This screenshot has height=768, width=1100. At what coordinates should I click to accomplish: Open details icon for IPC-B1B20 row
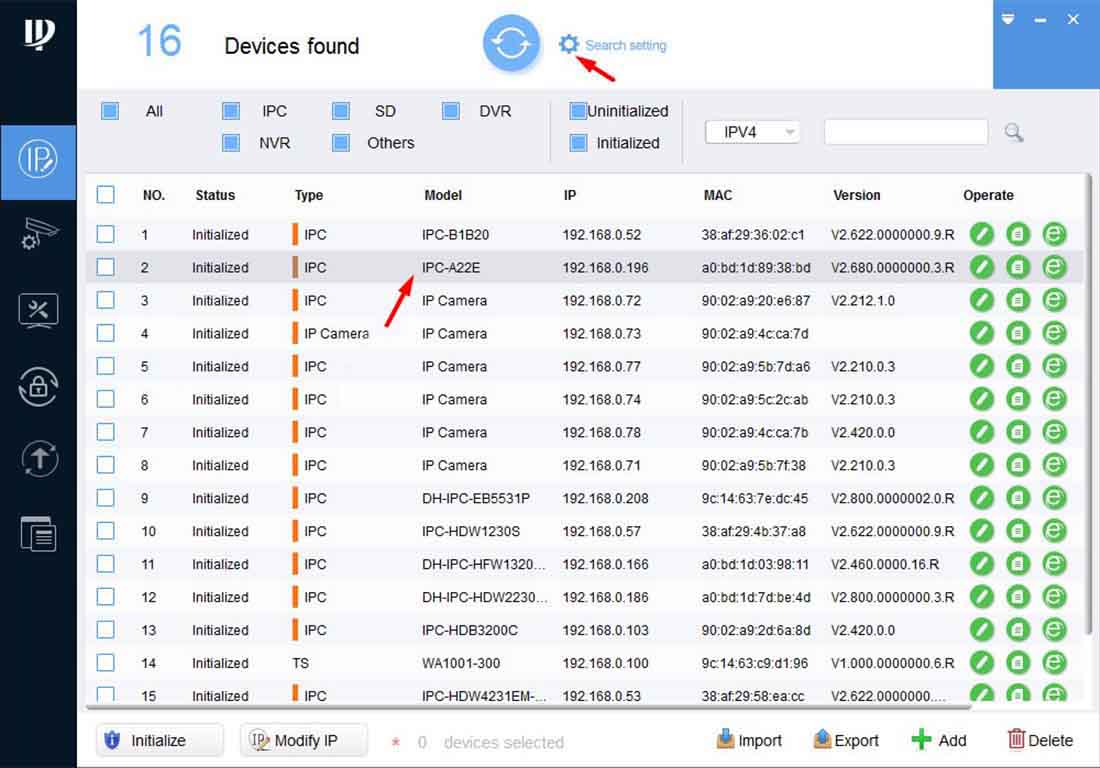[1018, 234]
